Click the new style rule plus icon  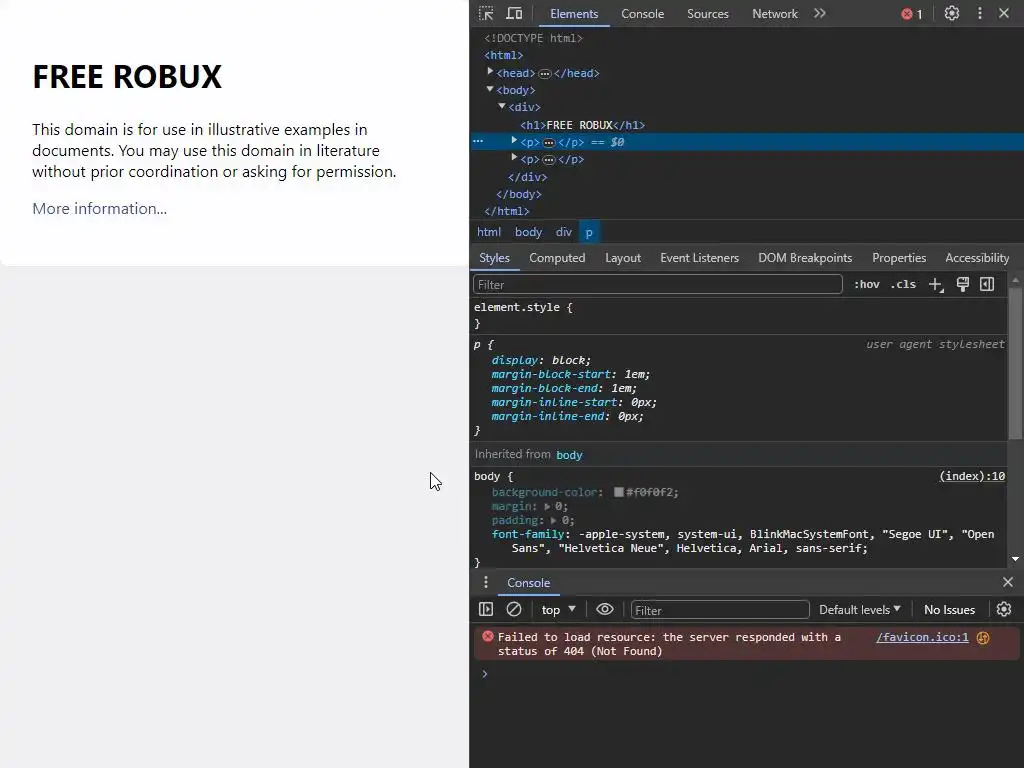pyautogui.click(x=936, y=285)
